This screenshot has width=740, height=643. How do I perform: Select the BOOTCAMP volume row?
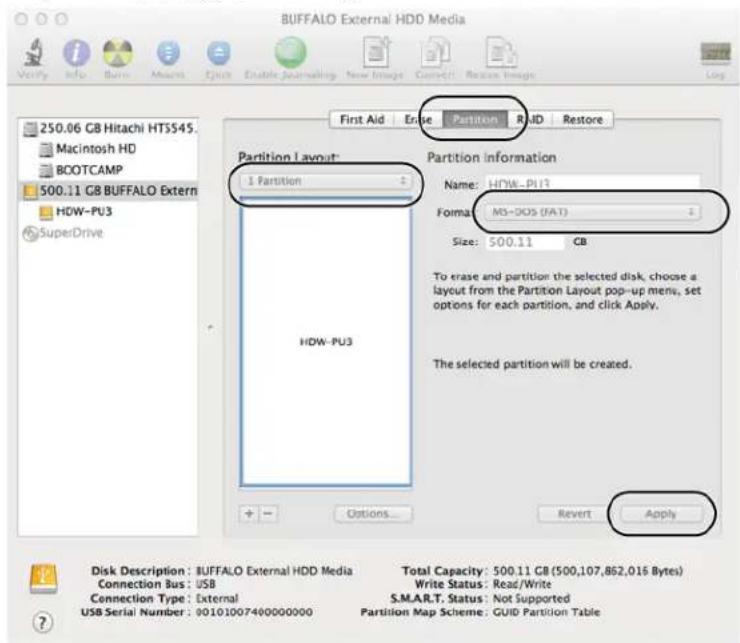point(108,170)
